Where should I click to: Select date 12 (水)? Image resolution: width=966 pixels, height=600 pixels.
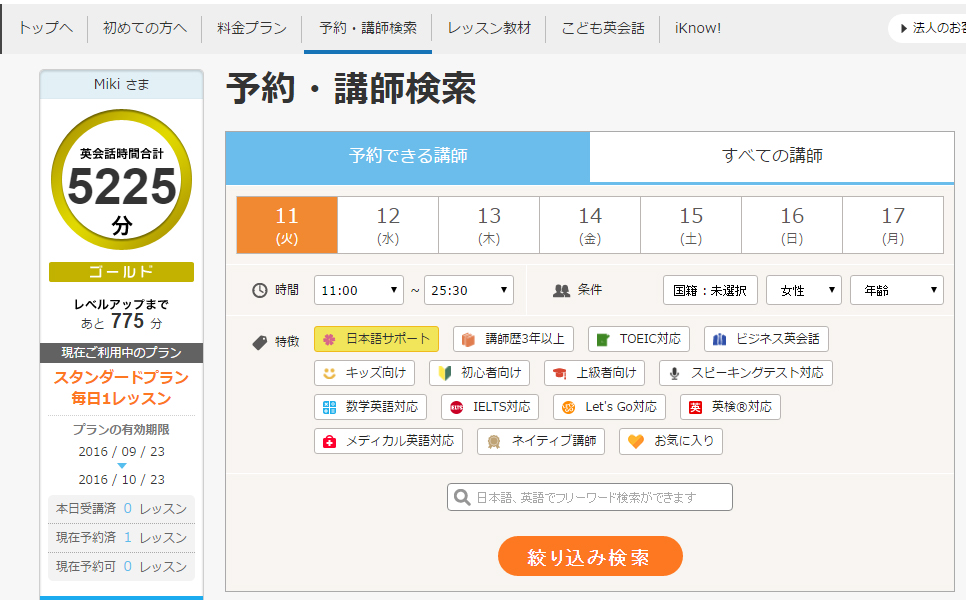pos(388,225)
